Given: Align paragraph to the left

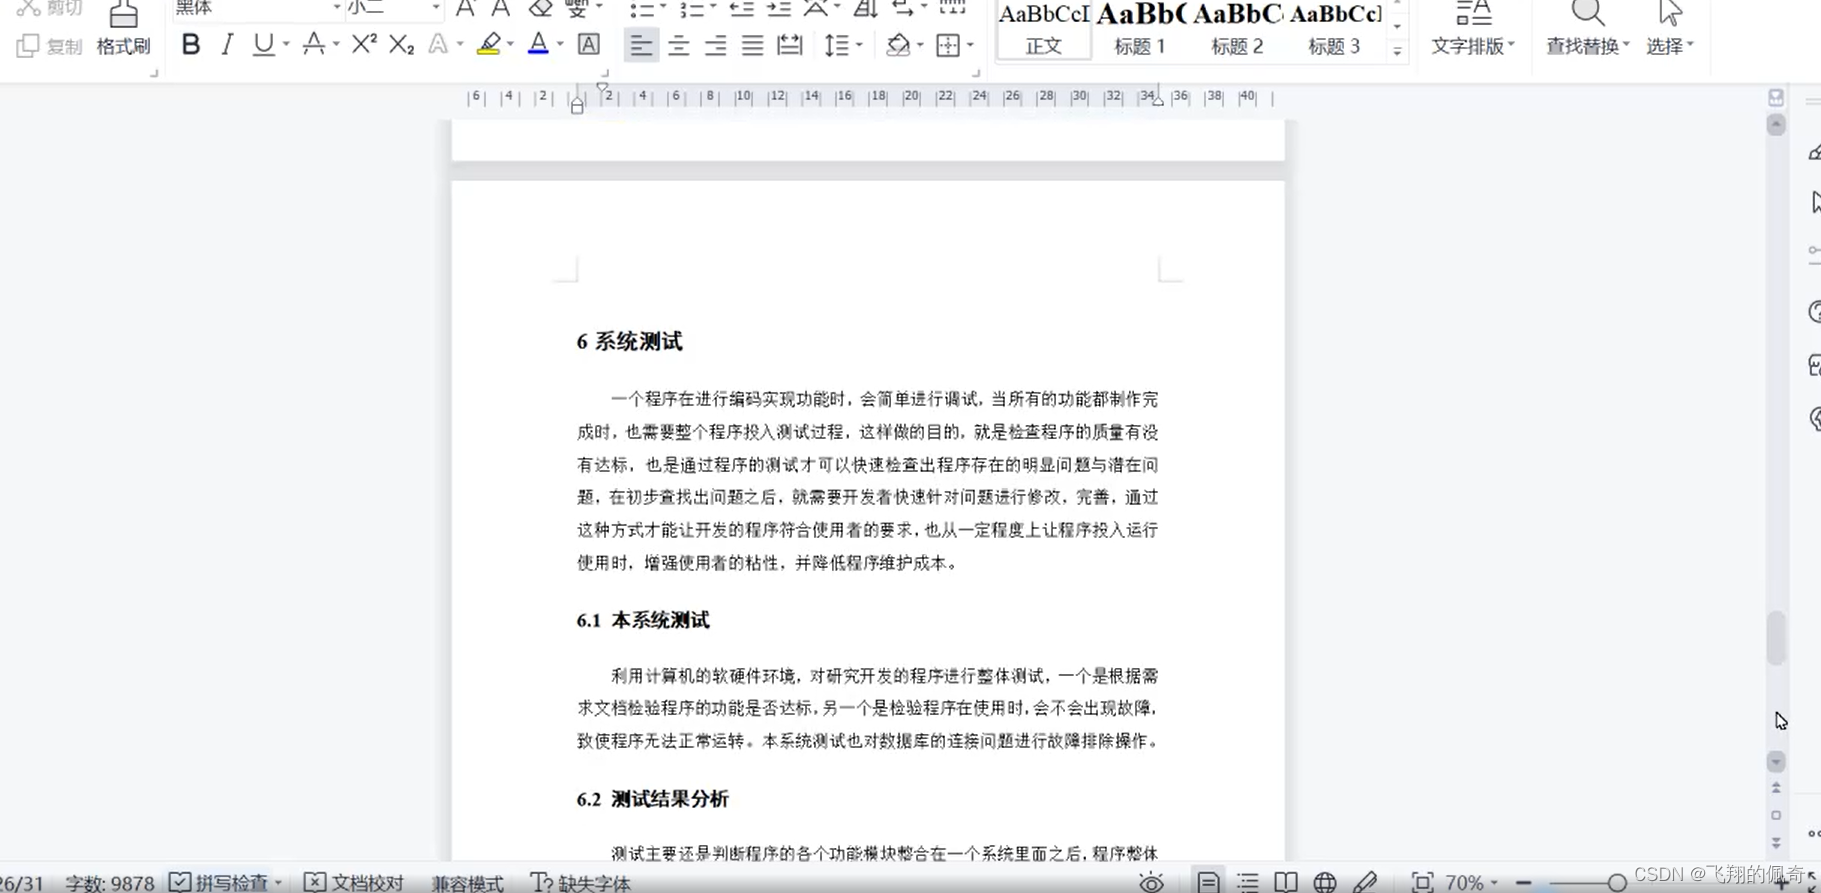Looking at the screenshot, I should pos(641,45).
